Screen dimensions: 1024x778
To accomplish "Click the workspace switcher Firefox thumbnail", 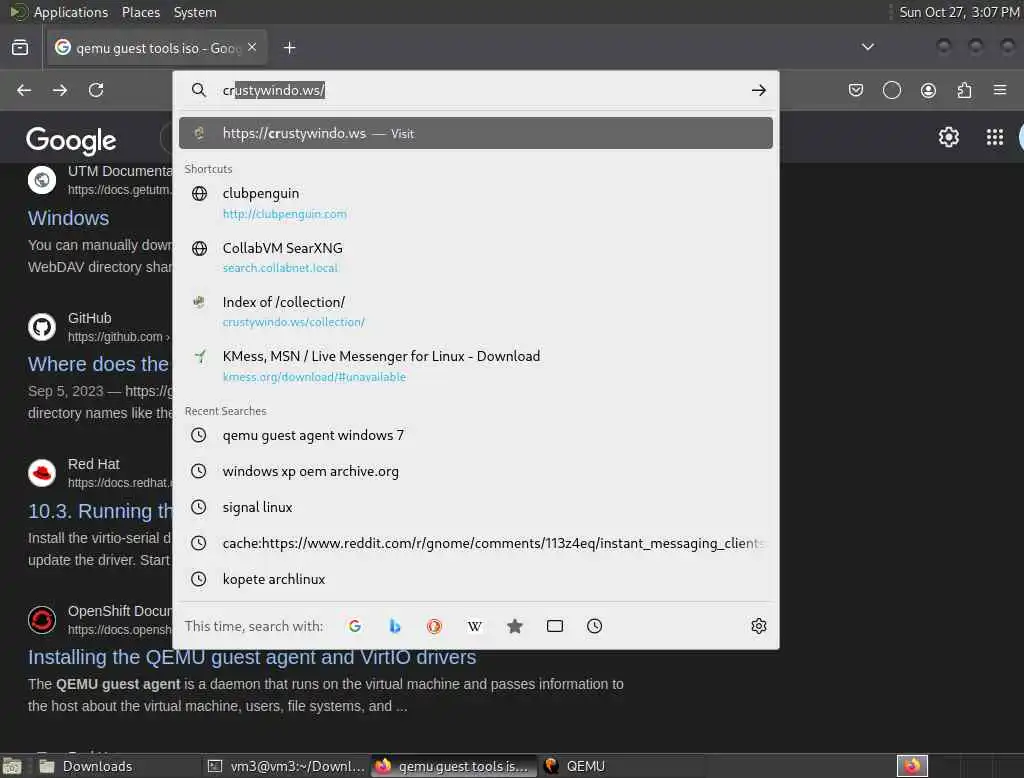I will pyautogui.click(x=912, y=766).
